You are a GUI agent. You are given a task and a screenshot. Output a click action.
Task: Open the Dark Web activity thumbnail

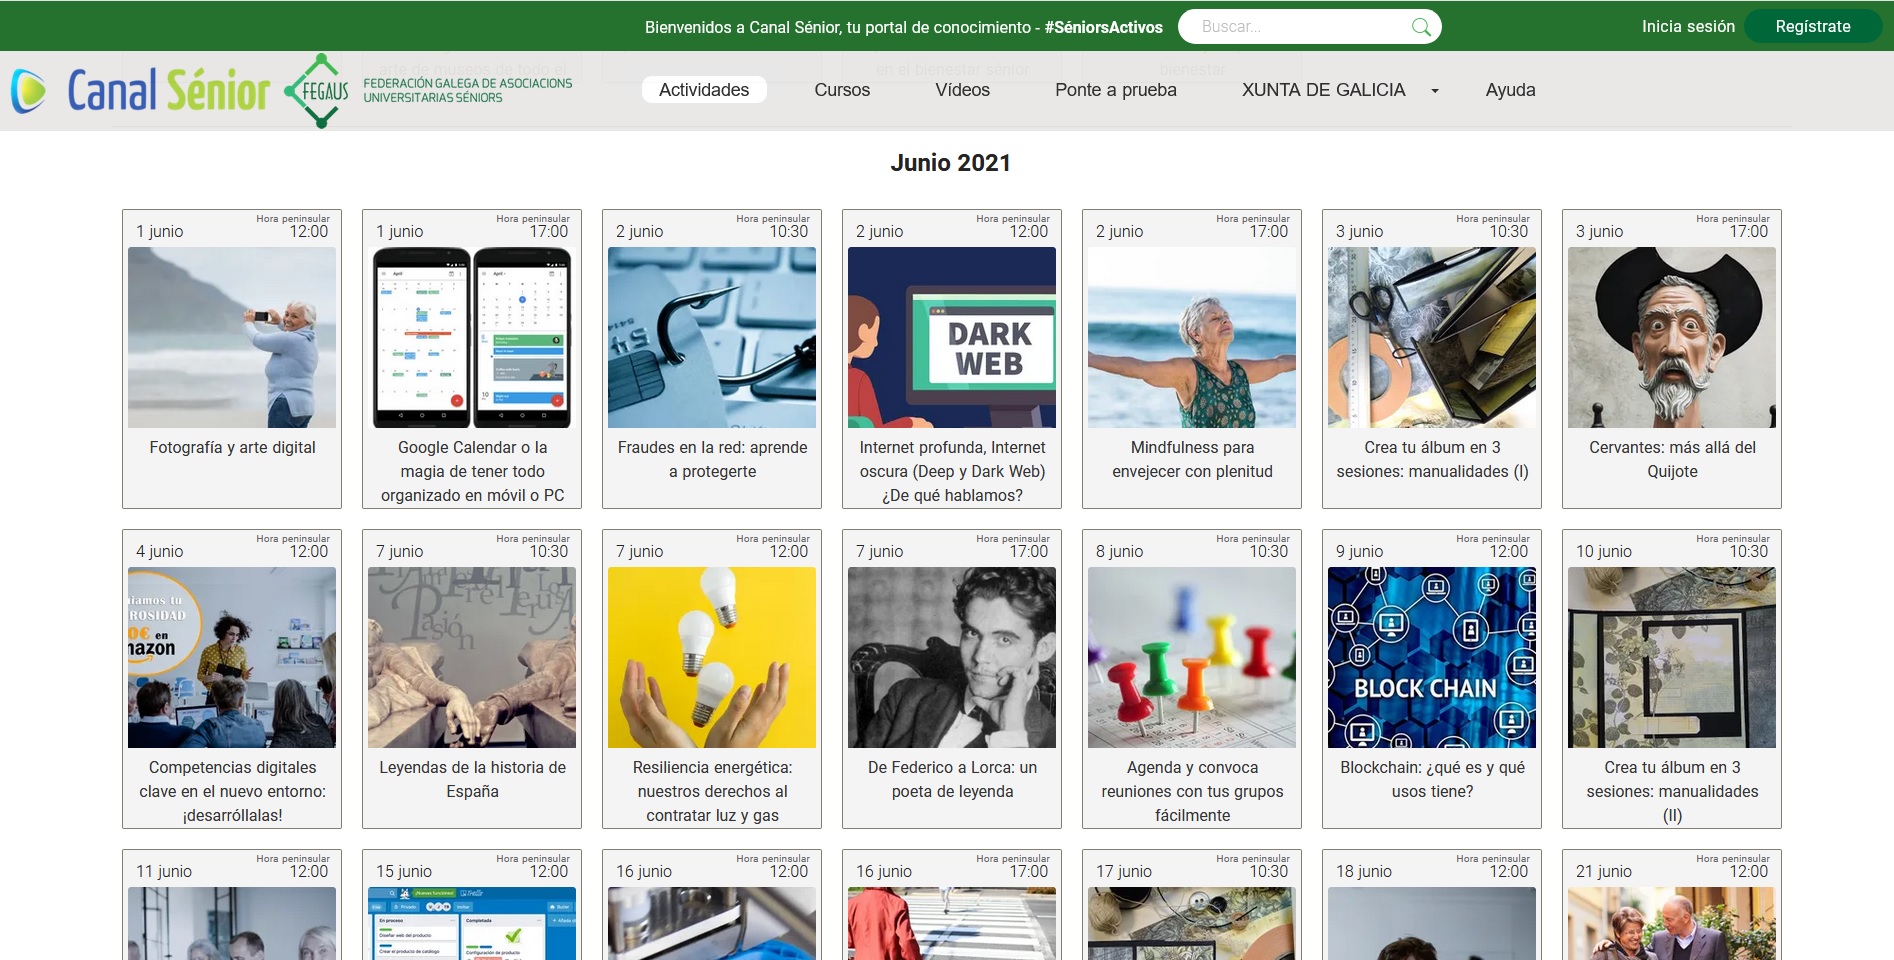[x=951, y=338]
